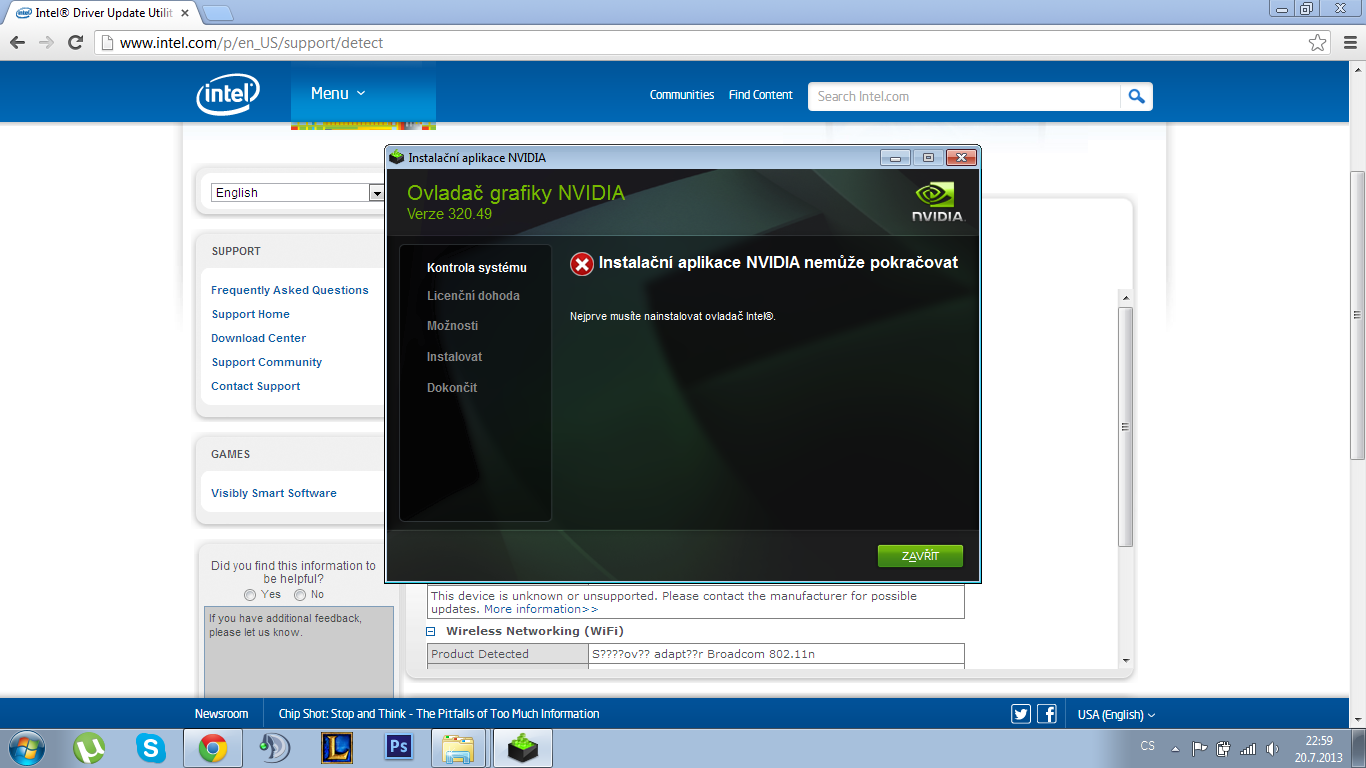
Task: Click the Kontrola systému step in the installer
Action: tap(477, 268)
